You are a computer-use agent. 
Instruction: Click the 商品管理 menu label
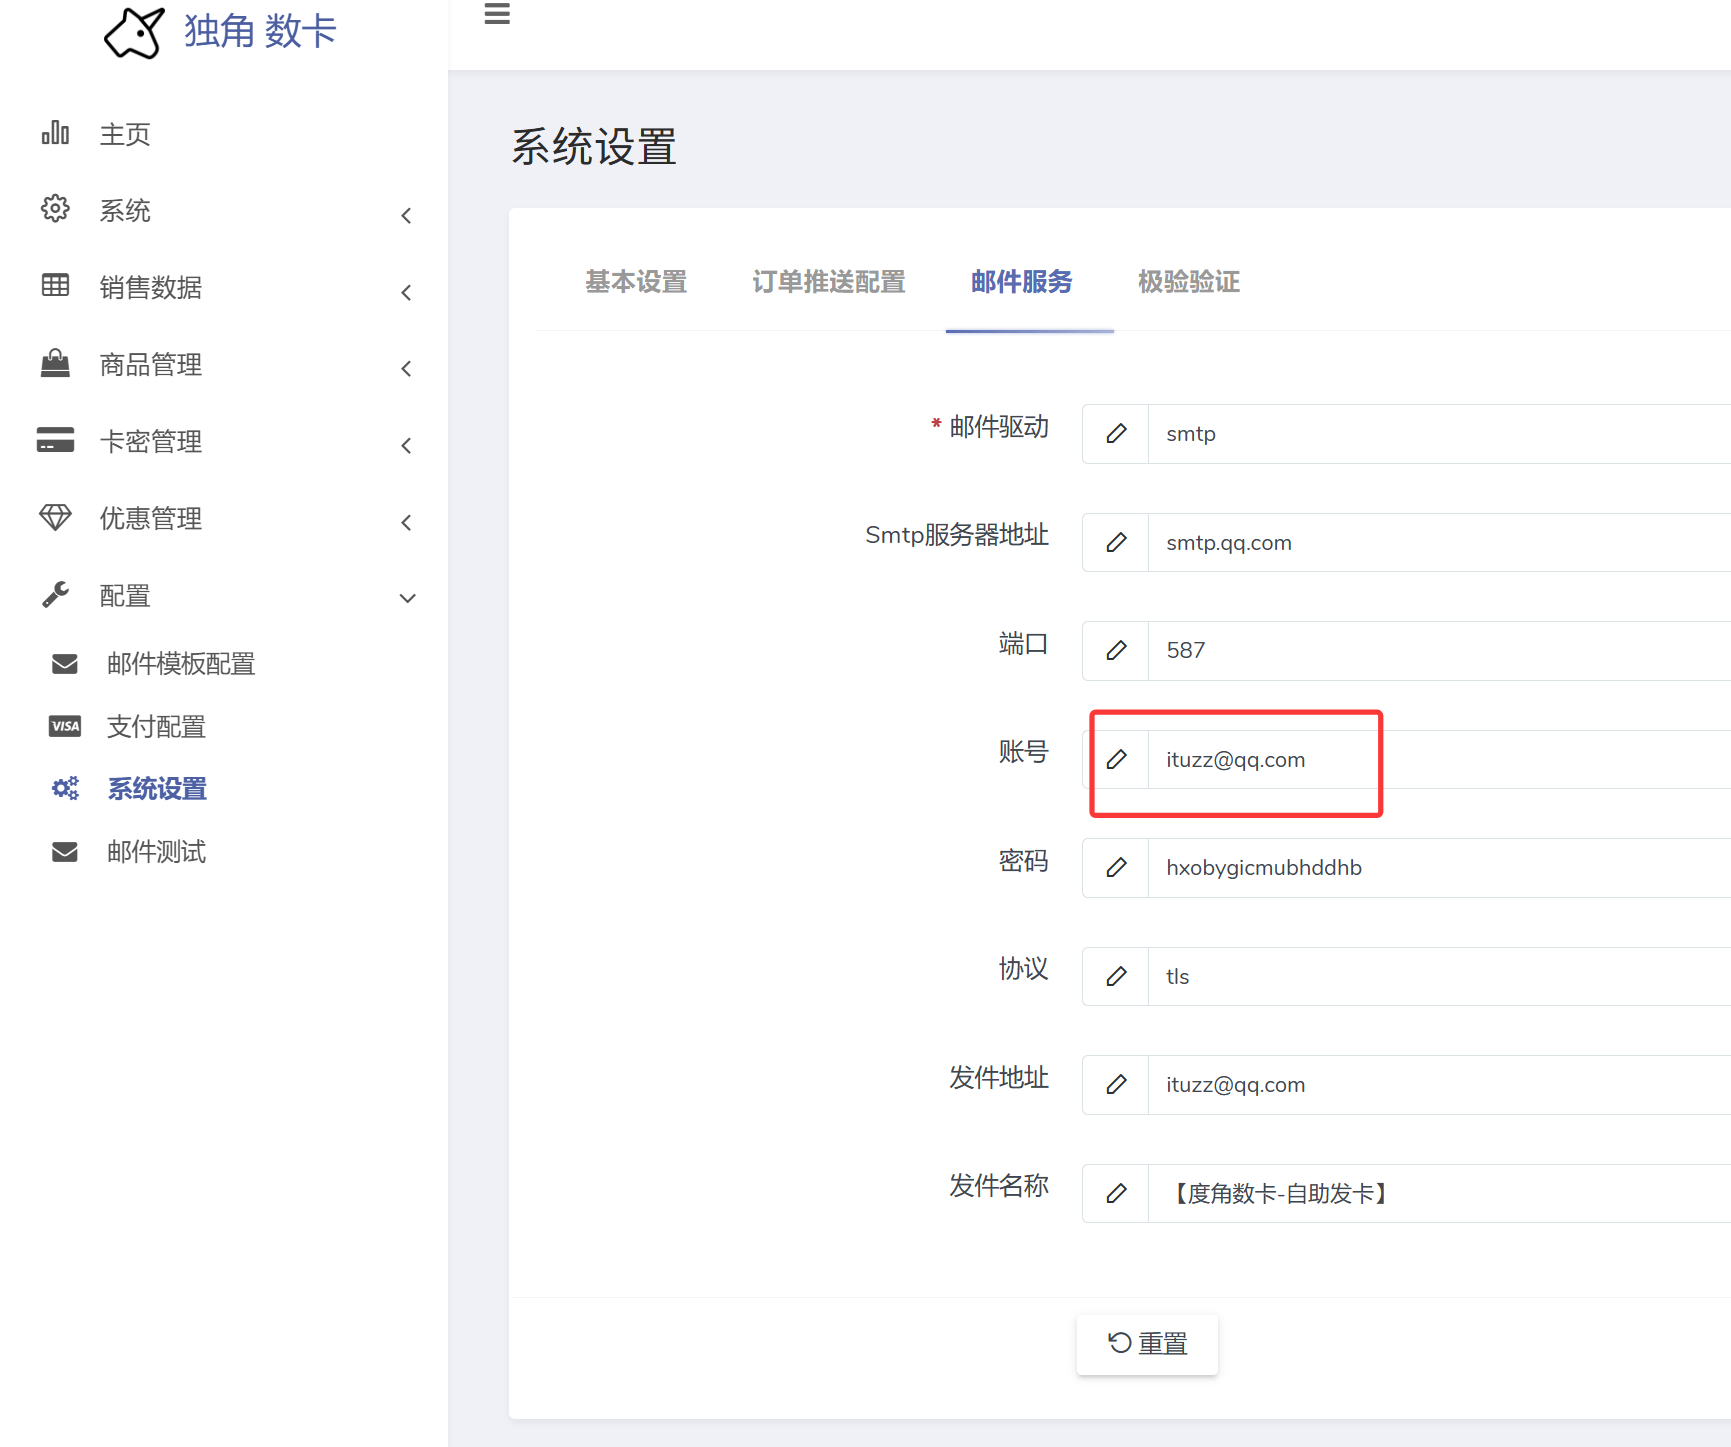click(151, 365)
